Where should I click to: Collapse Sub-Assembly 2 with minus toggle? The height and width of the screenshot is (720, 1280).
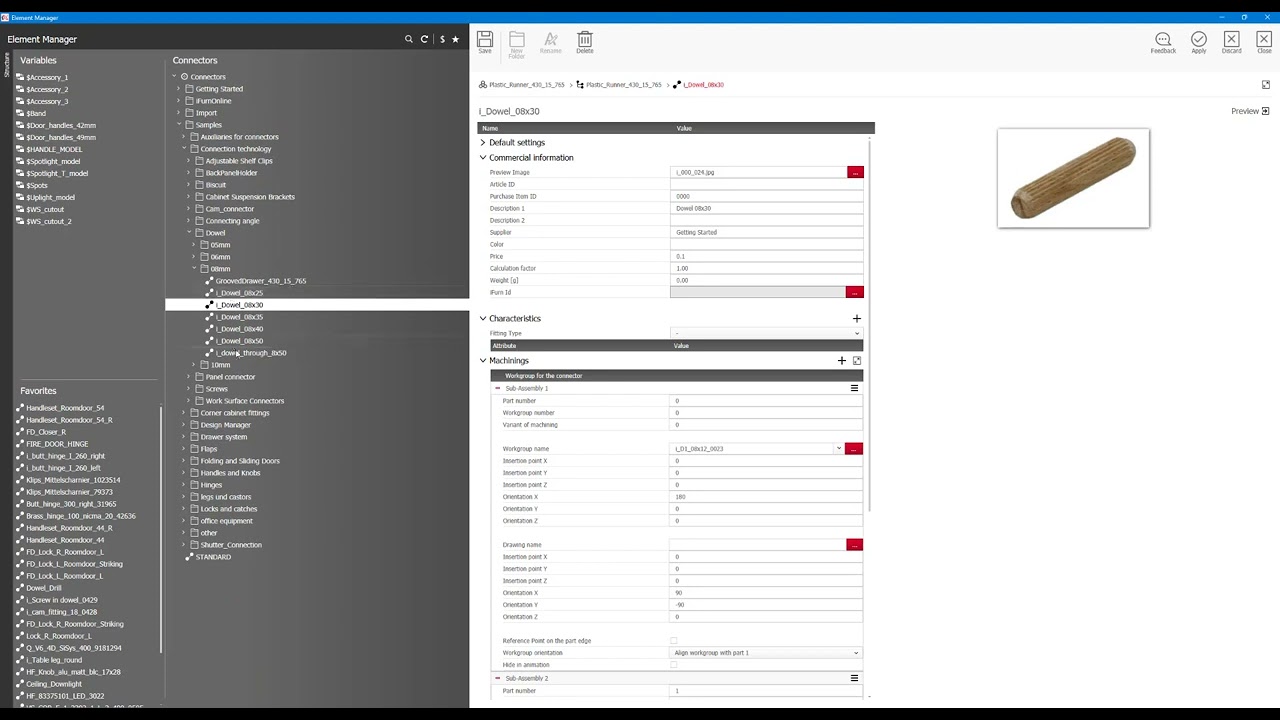pyautogui.click(x=497, y=678)
